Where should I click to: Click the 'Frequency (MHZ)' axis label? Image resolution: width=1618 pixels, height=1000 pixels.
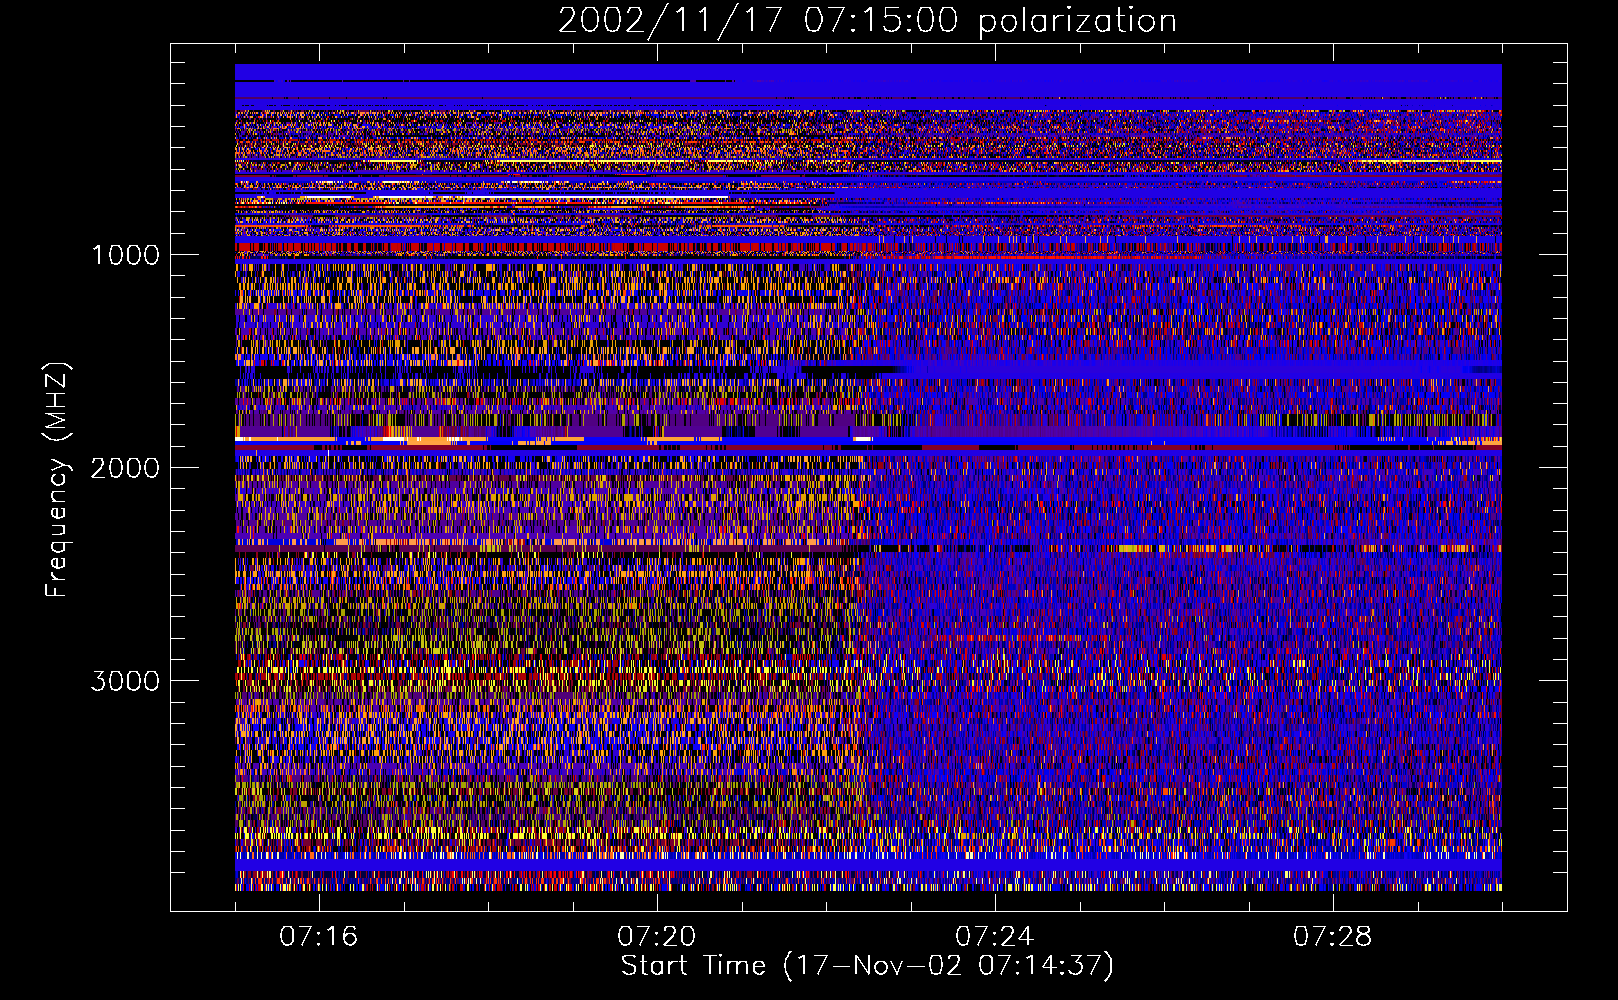(57, 480)
